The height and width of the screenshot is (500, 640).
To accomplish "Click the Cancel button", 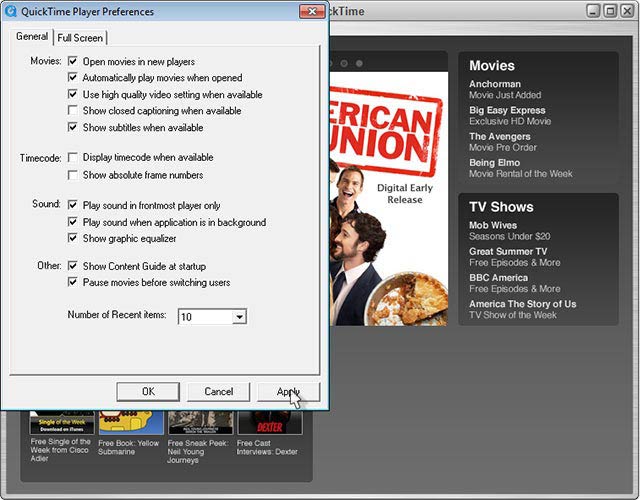I will coord(218,391).
